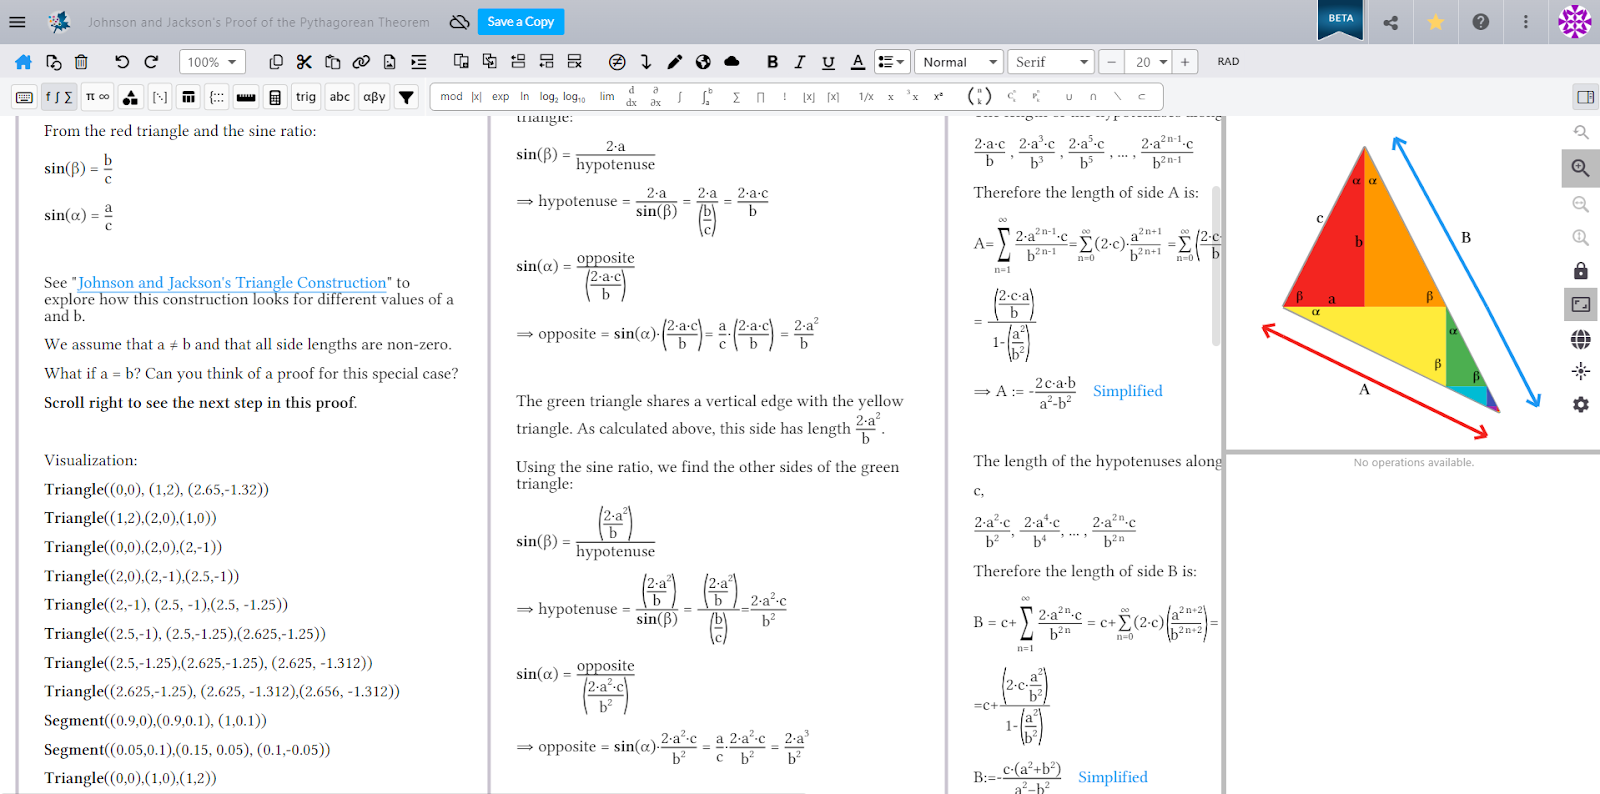Click the insert link chain icon

pyautogui.click(x=361, y=62)
